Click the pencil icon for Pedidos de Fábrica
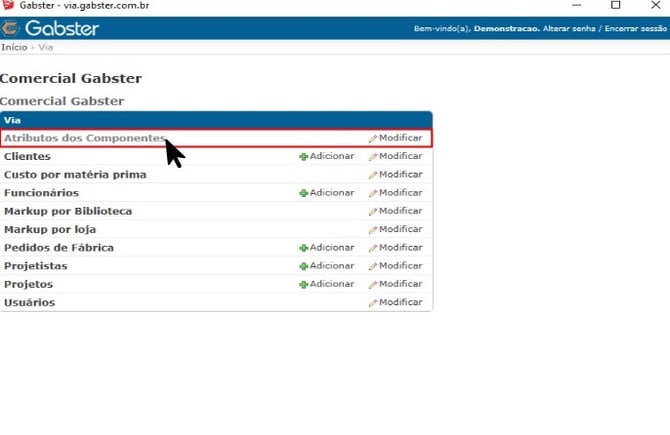 [x=373, y=248]
